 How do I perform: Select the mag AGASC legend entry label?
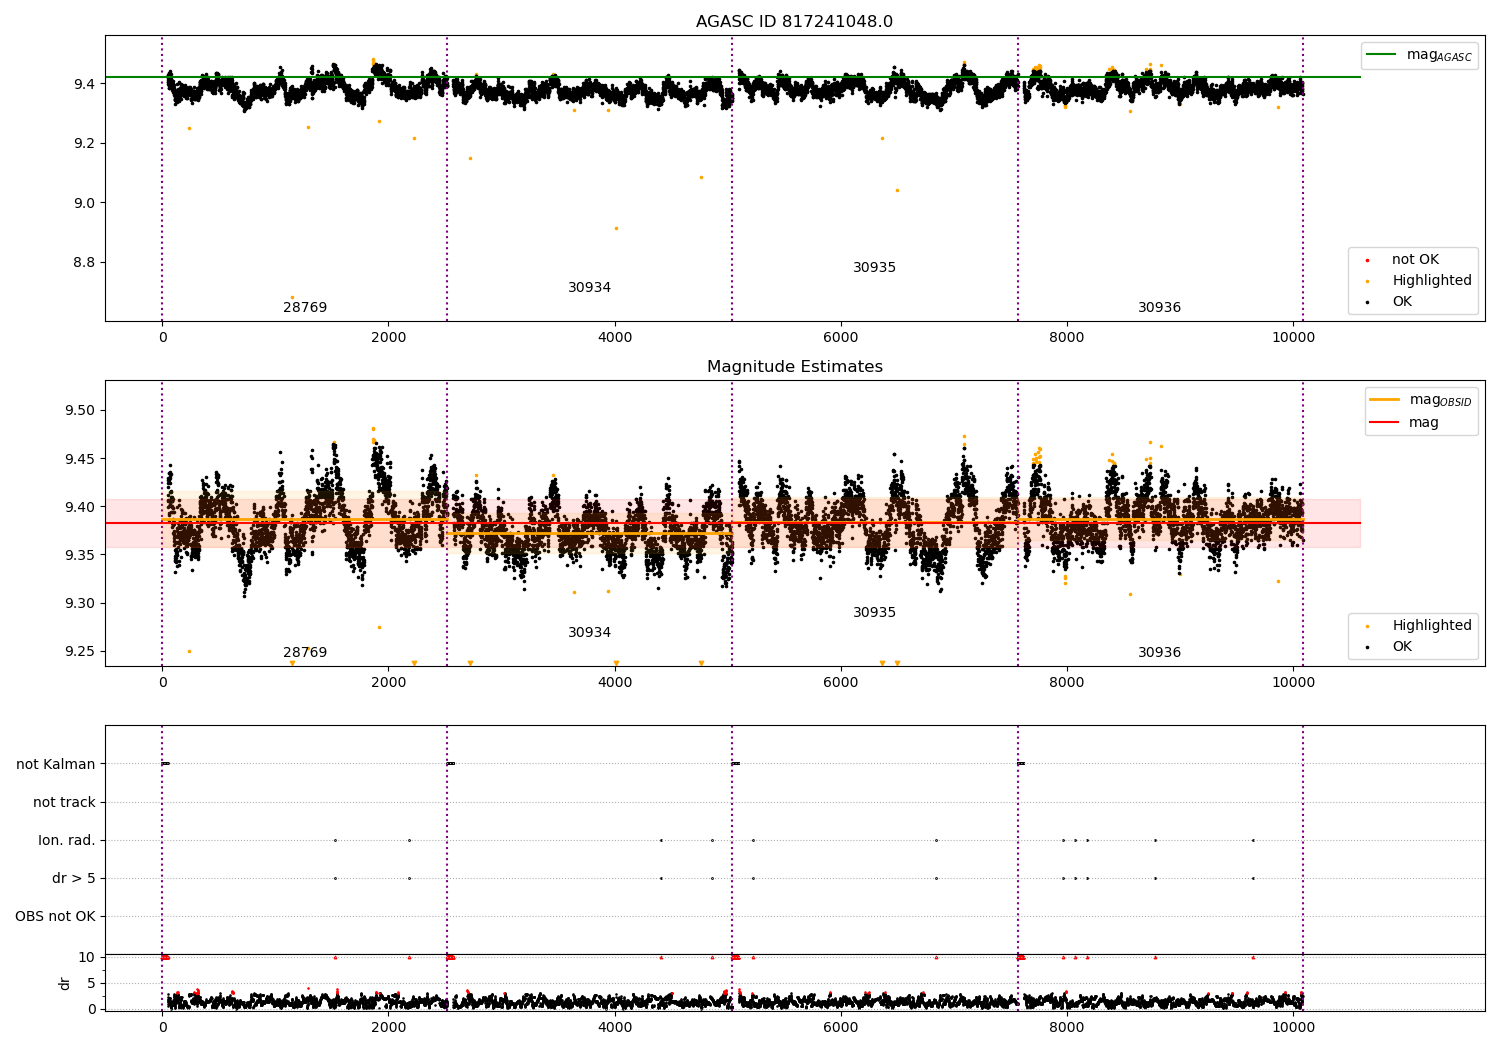(1439, 55)
